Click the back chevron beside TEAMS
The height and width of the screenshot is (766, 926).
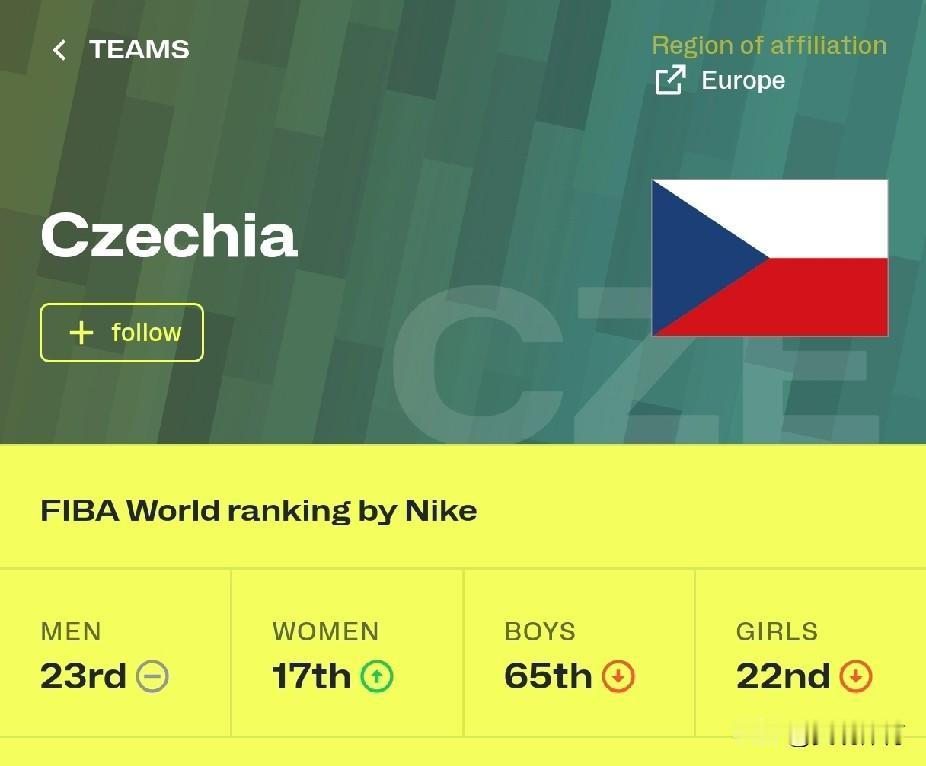[60, 50]
